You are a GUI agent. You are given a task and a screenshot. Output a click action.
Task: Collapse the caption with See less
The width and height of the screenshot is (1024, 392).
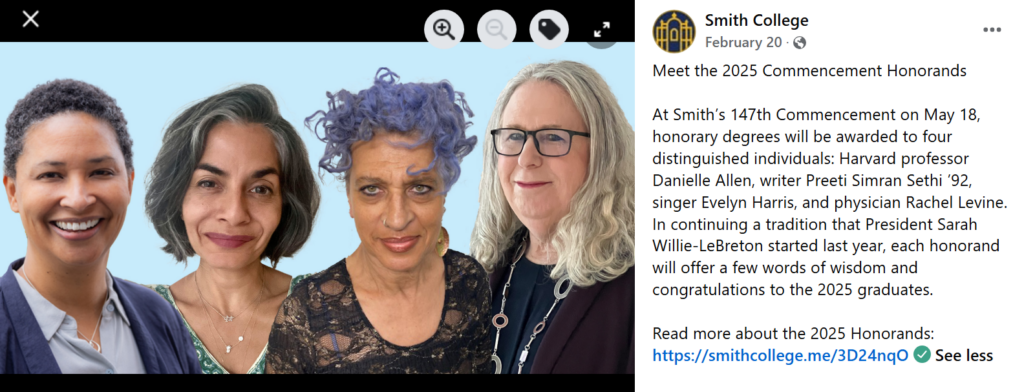pyautogui.click(x=964, y=355)
